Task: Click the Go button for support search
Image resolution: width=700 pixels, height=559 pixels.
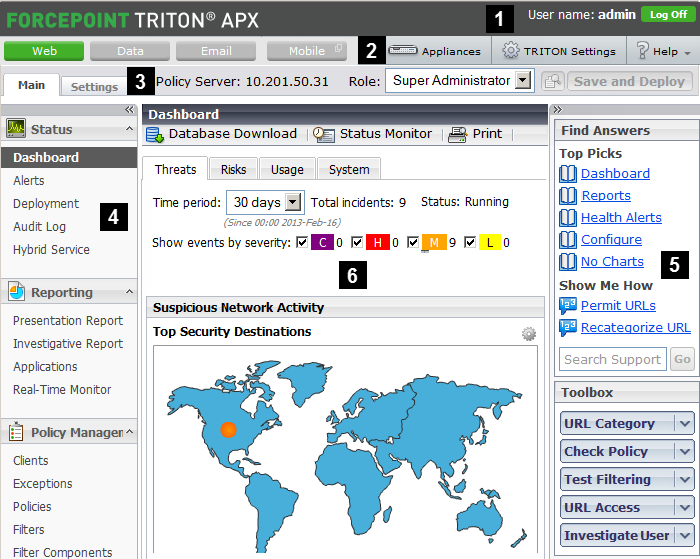Action: point(682,359)
